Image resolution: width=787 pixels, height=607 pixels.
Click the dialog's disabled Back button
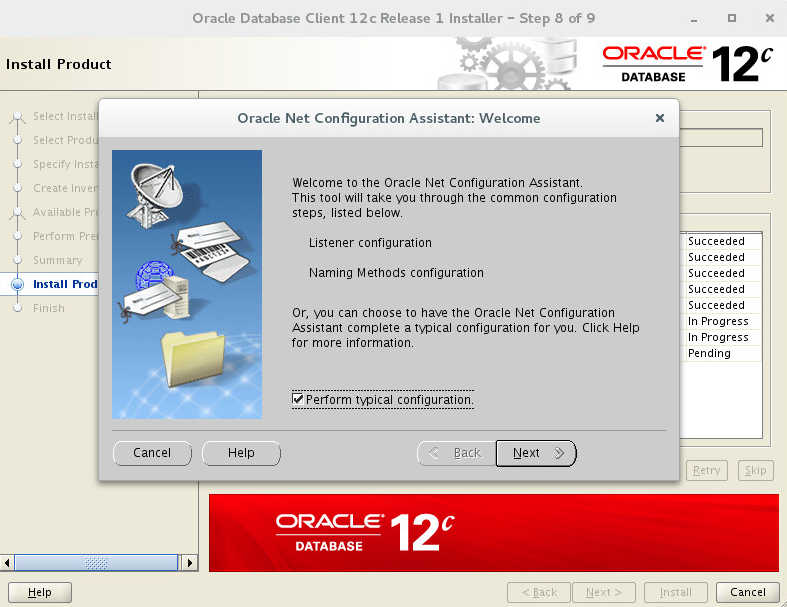coord(456,453)
